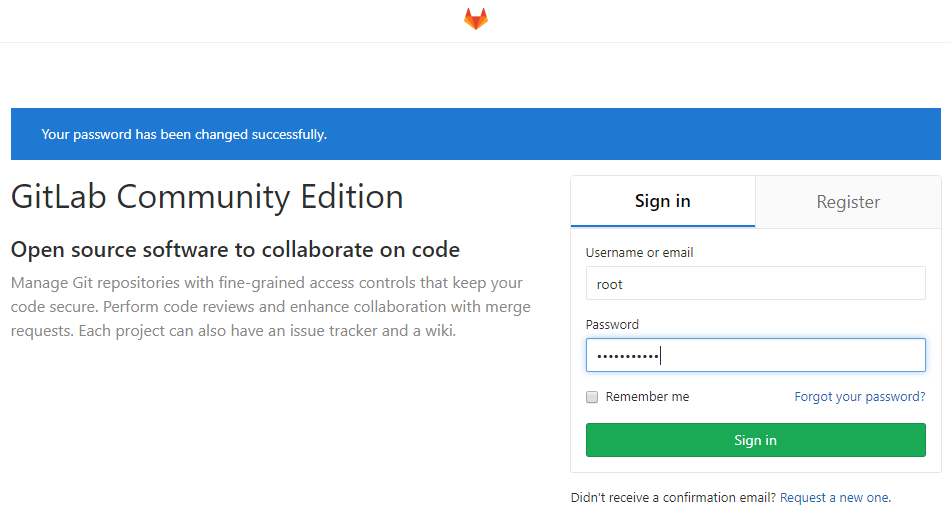Click the Didn't receive a confirmation email text
Screen dimensions: 951x517
click(x=673, y=498)
